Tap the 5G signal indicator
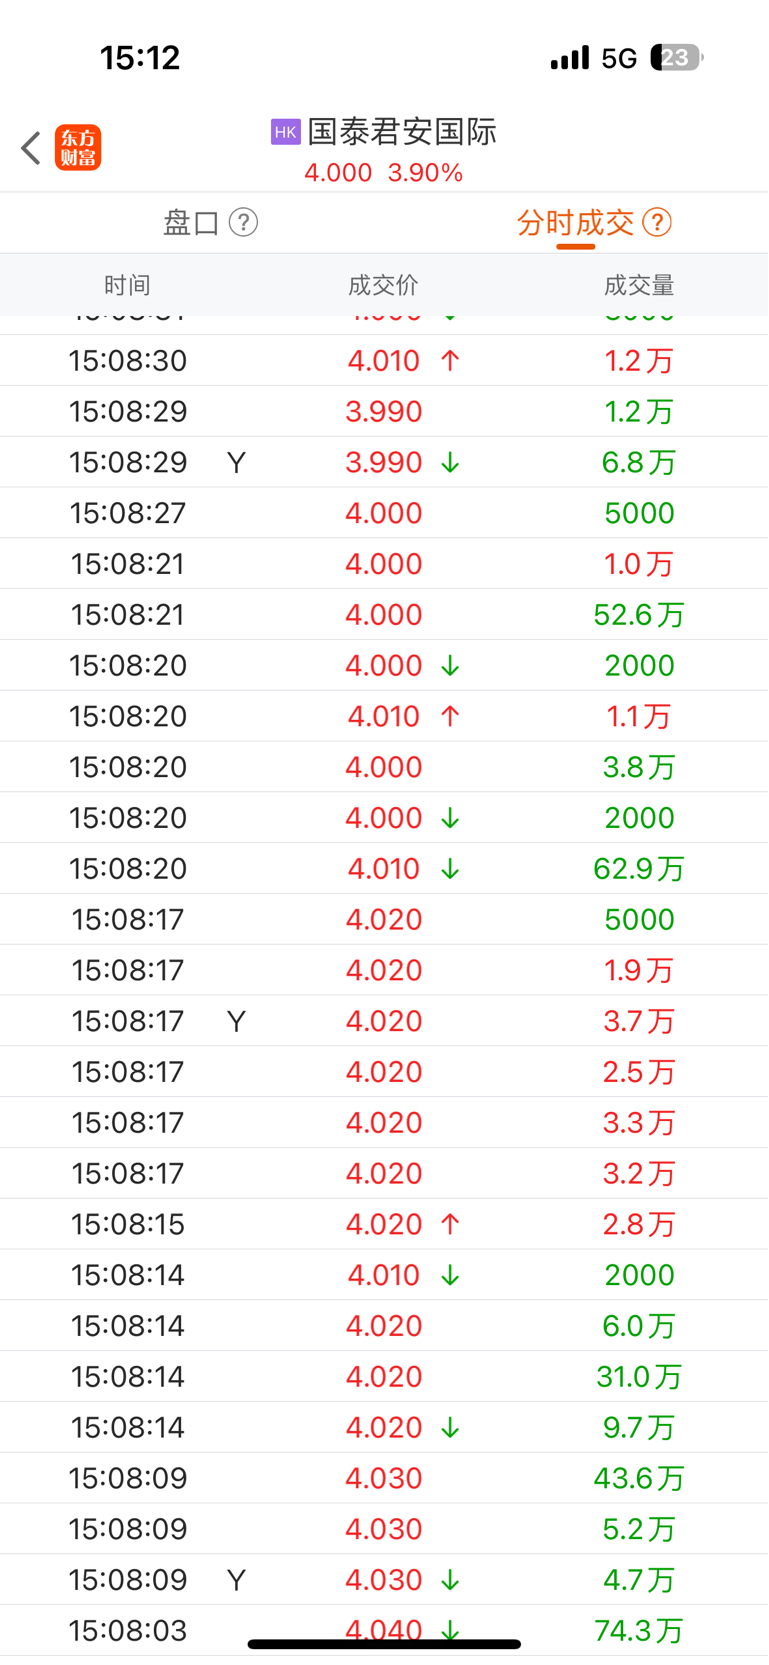The image size is (769, 1665). pyautogui.click(x=619, y=59)
